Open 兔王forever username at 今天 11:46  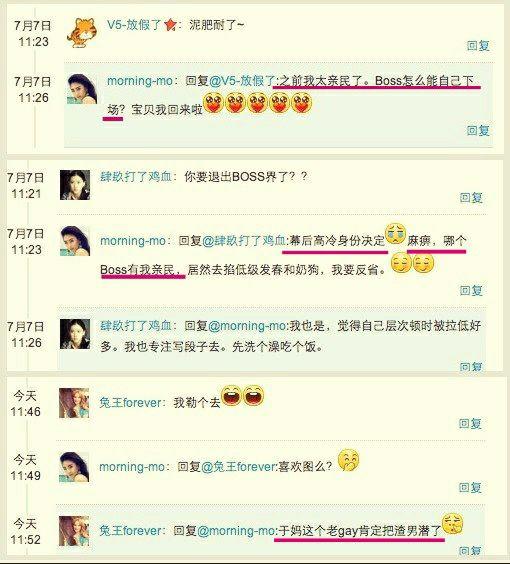point(130,402)
